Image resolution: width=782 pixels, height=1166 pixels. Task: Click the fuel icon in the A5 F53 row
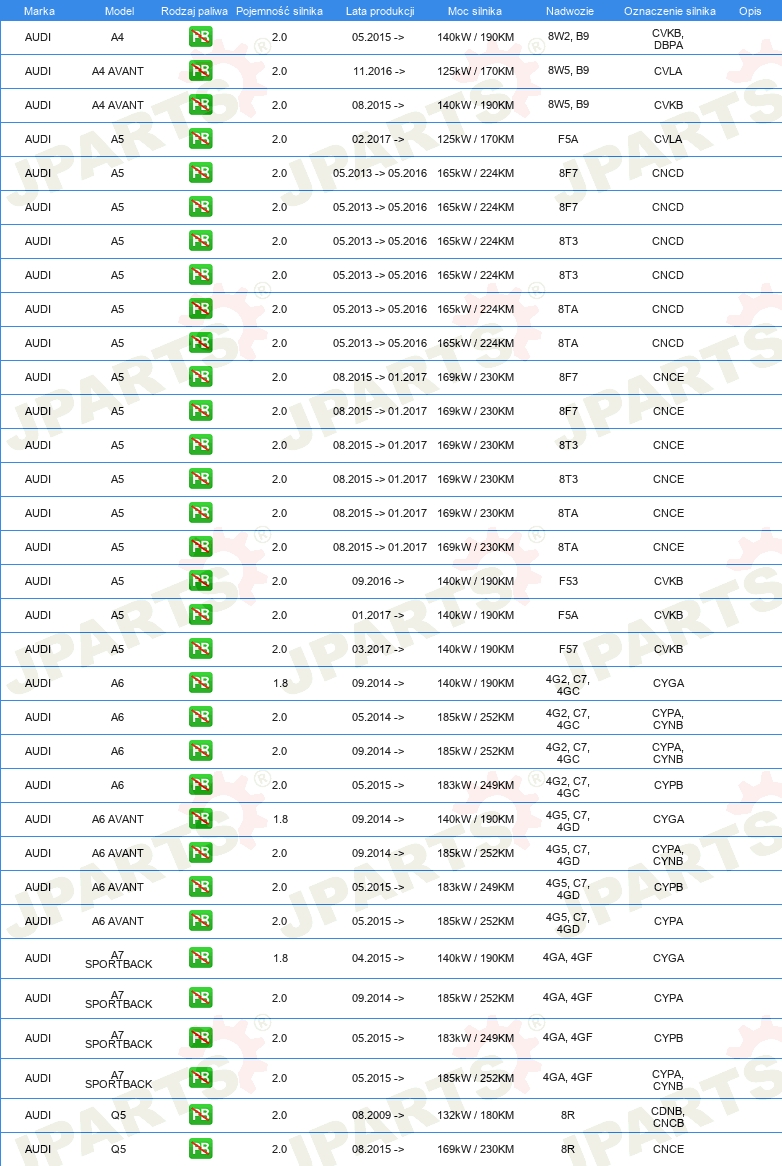201,581
